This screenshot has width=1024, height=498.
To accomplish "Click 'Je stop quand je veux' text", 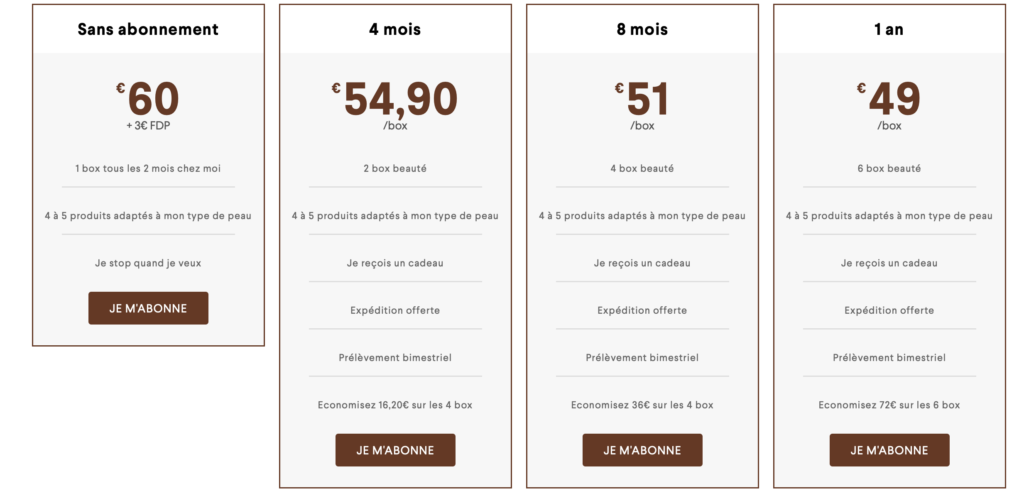I will 148,263.
